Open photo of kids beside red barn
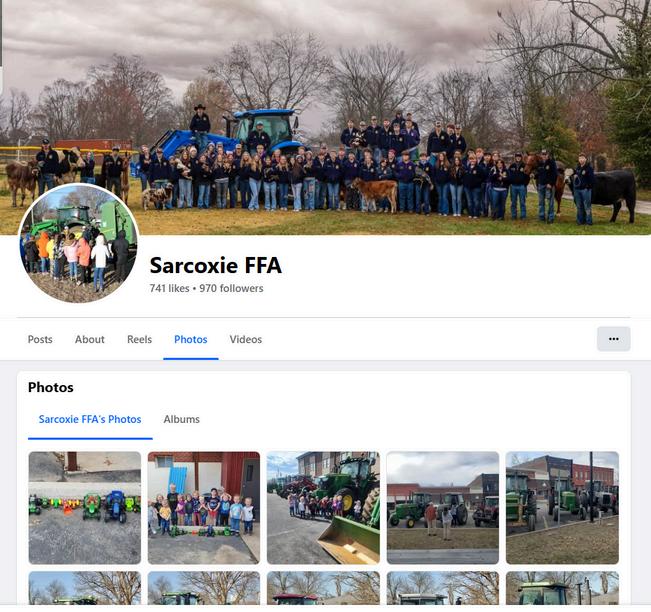Screen dimensions: 651x612 tap(204, 508)
